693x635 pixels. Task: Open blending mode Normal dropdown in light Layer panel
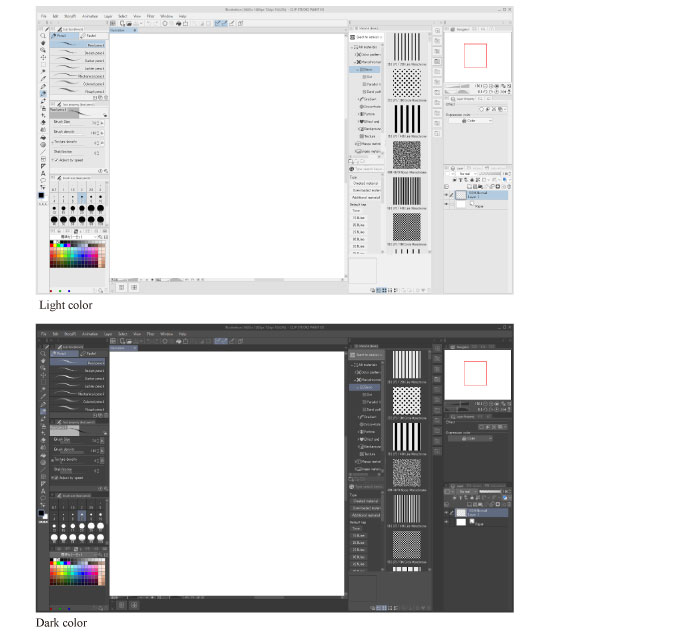[466, 174]
